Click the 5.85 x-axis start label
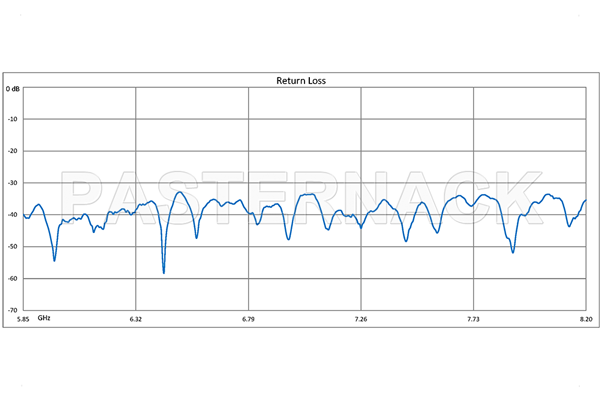The height and width of the screenshot is (400, 600). pyautogui.click(x=10, y=319)
